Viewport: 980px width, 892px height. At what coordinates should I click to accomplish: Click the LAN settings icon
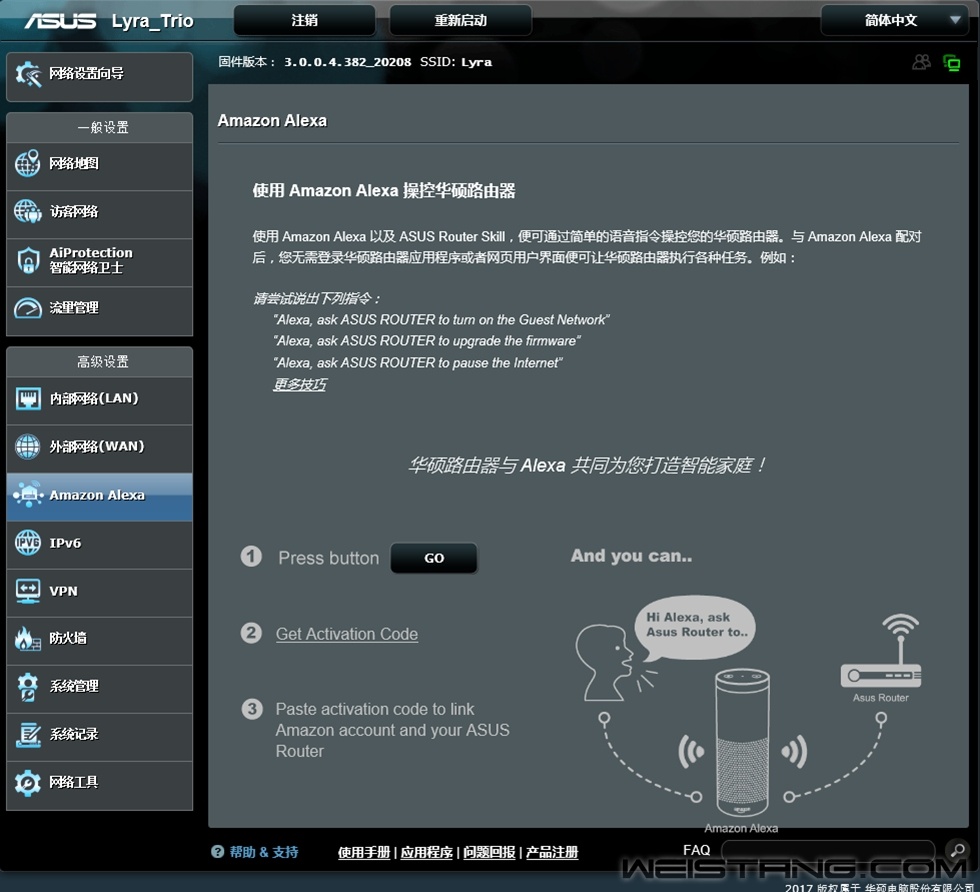coord(28,399)
